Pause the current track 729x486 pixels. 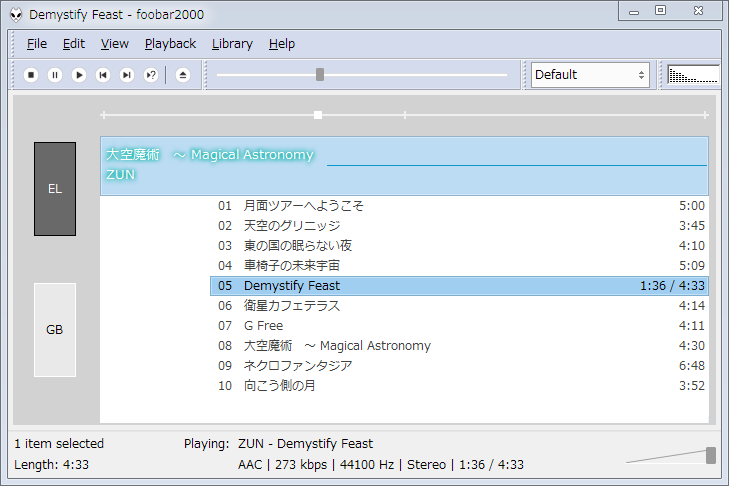pyautogui.click(x=55, y=75)
